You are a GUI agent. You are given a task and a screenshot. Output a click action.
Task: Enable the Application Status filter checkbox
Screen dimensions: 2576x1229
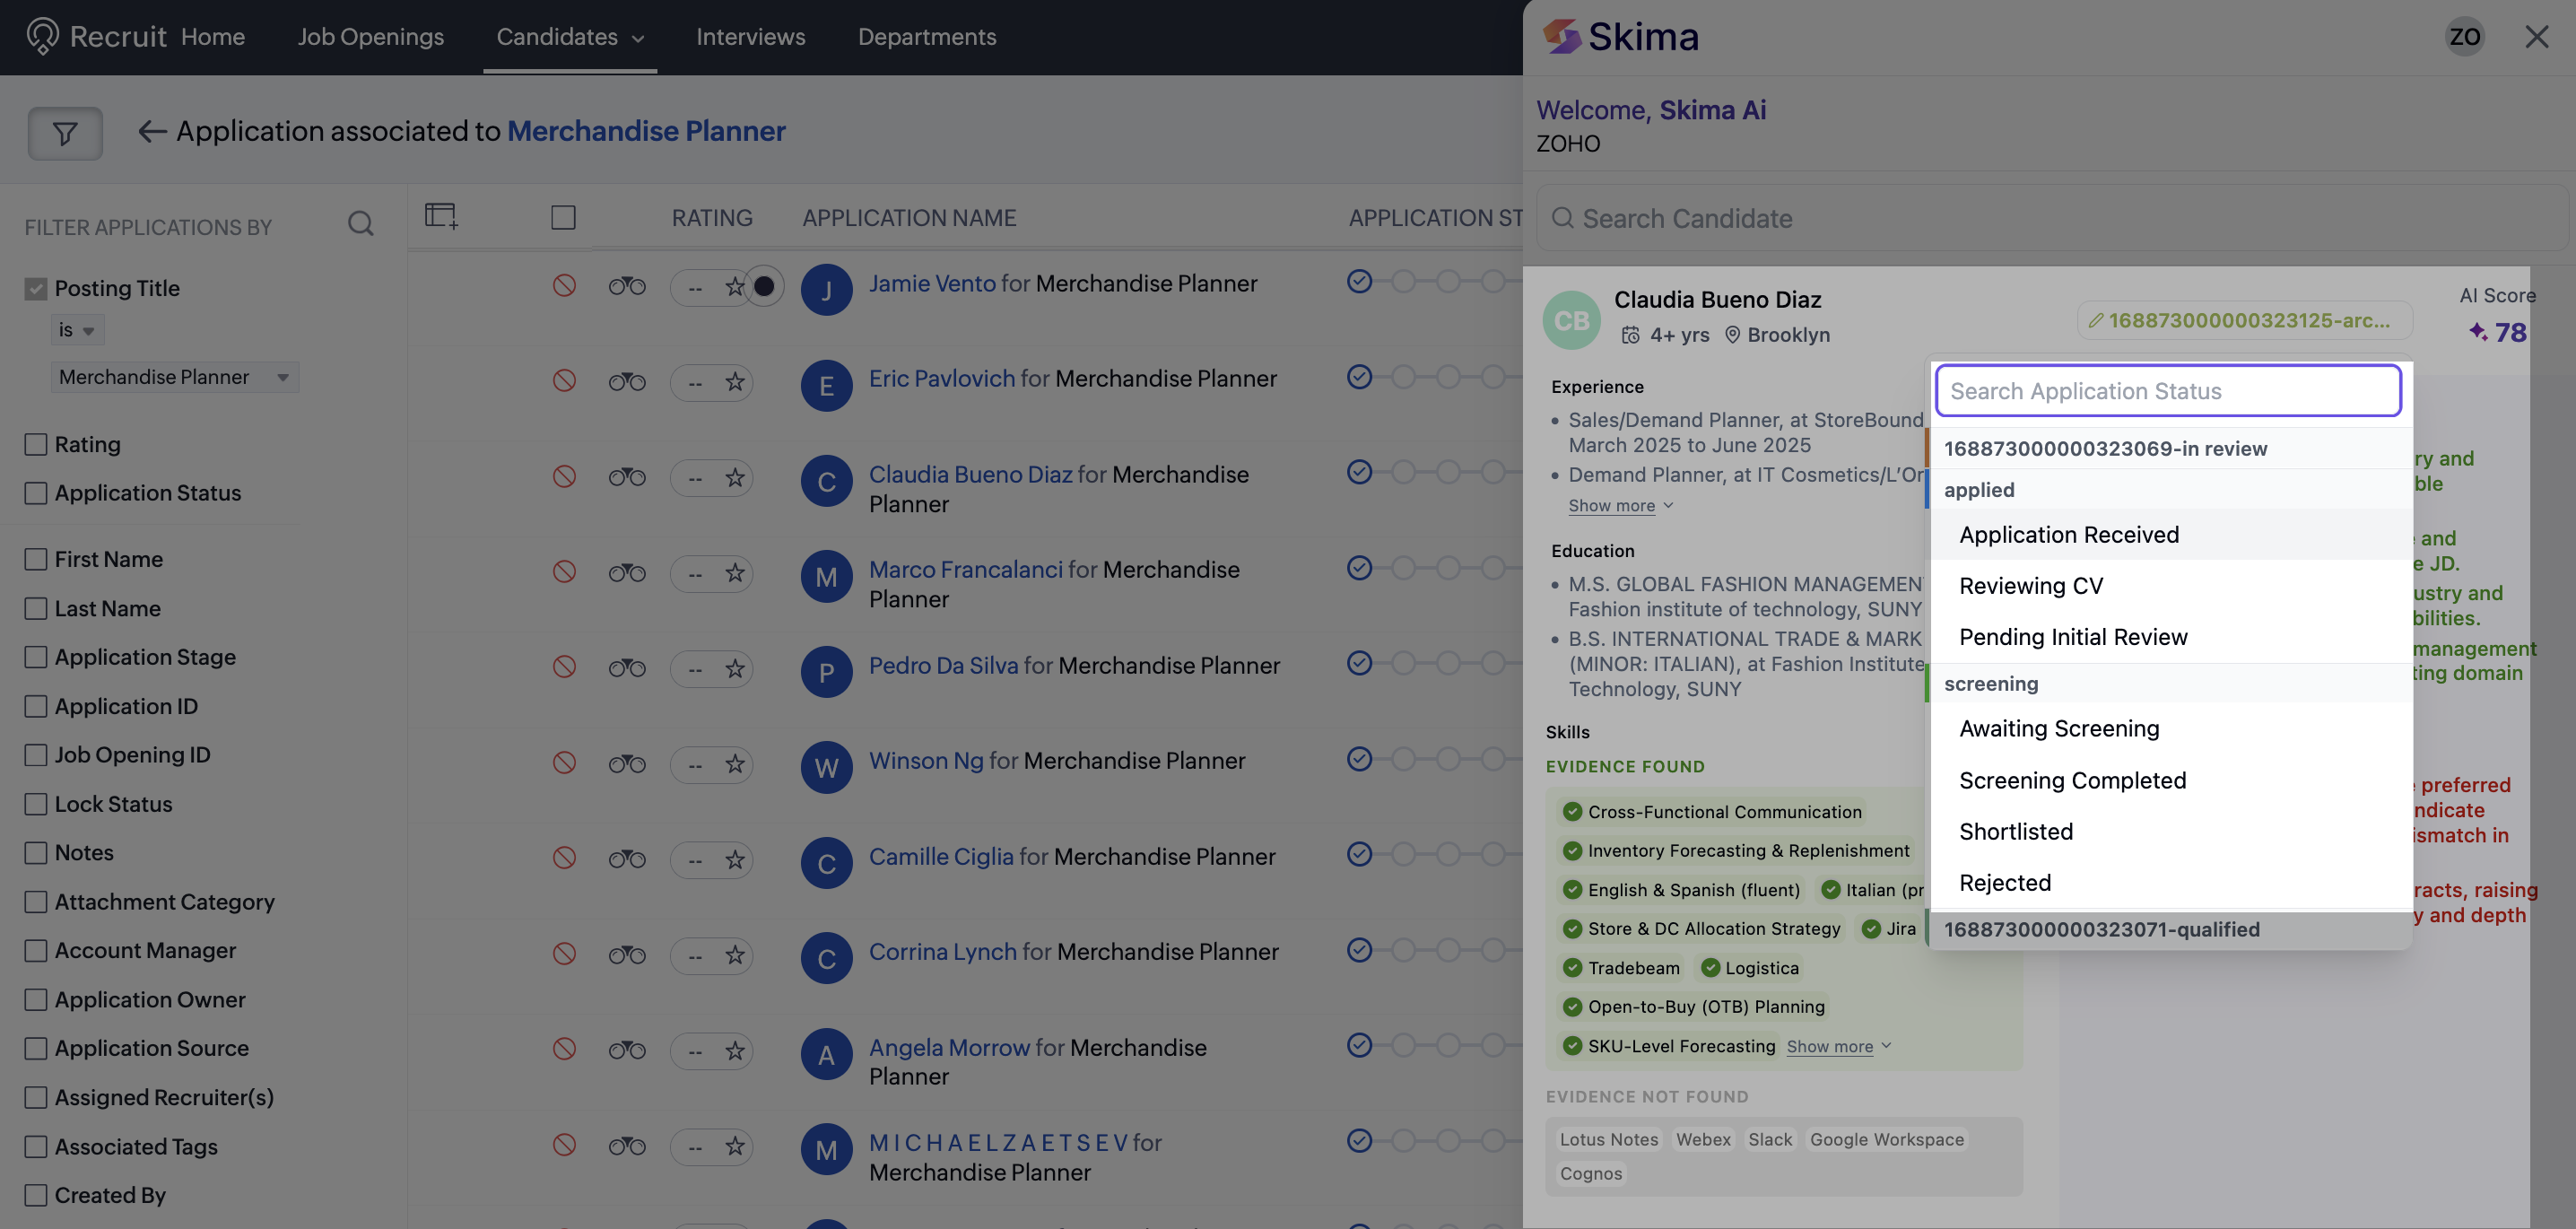click(x=36, y=493)
